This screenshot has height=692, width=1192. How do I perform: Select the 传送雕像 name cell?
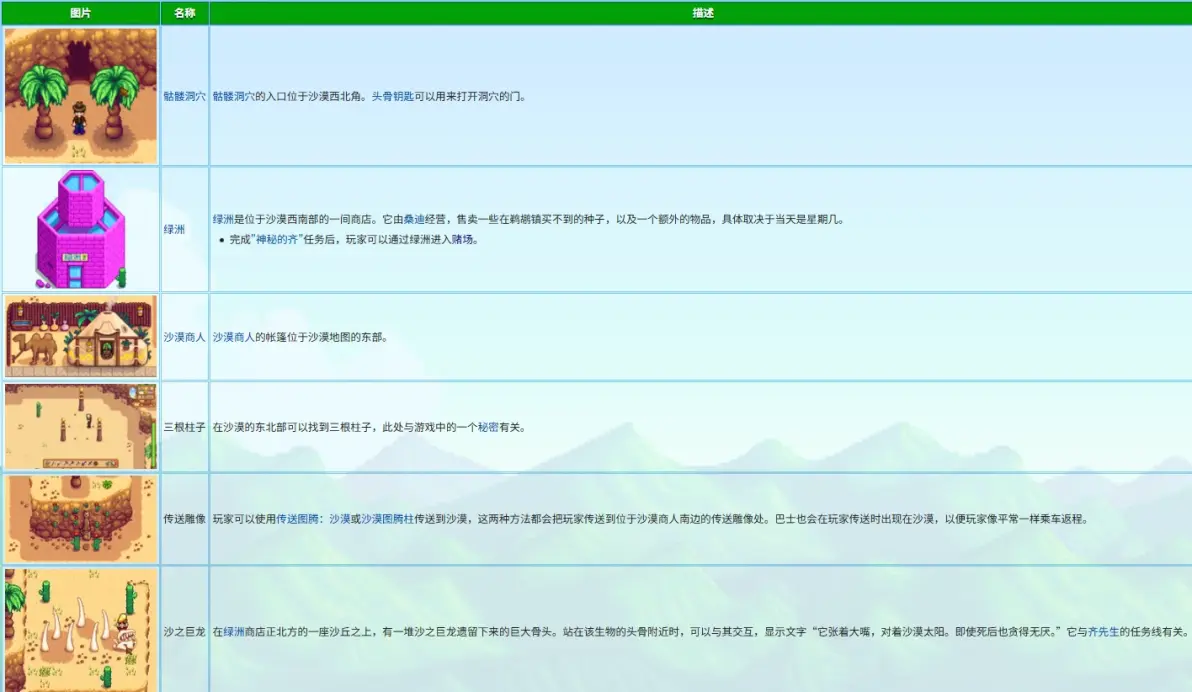click(x=185, y=519)
